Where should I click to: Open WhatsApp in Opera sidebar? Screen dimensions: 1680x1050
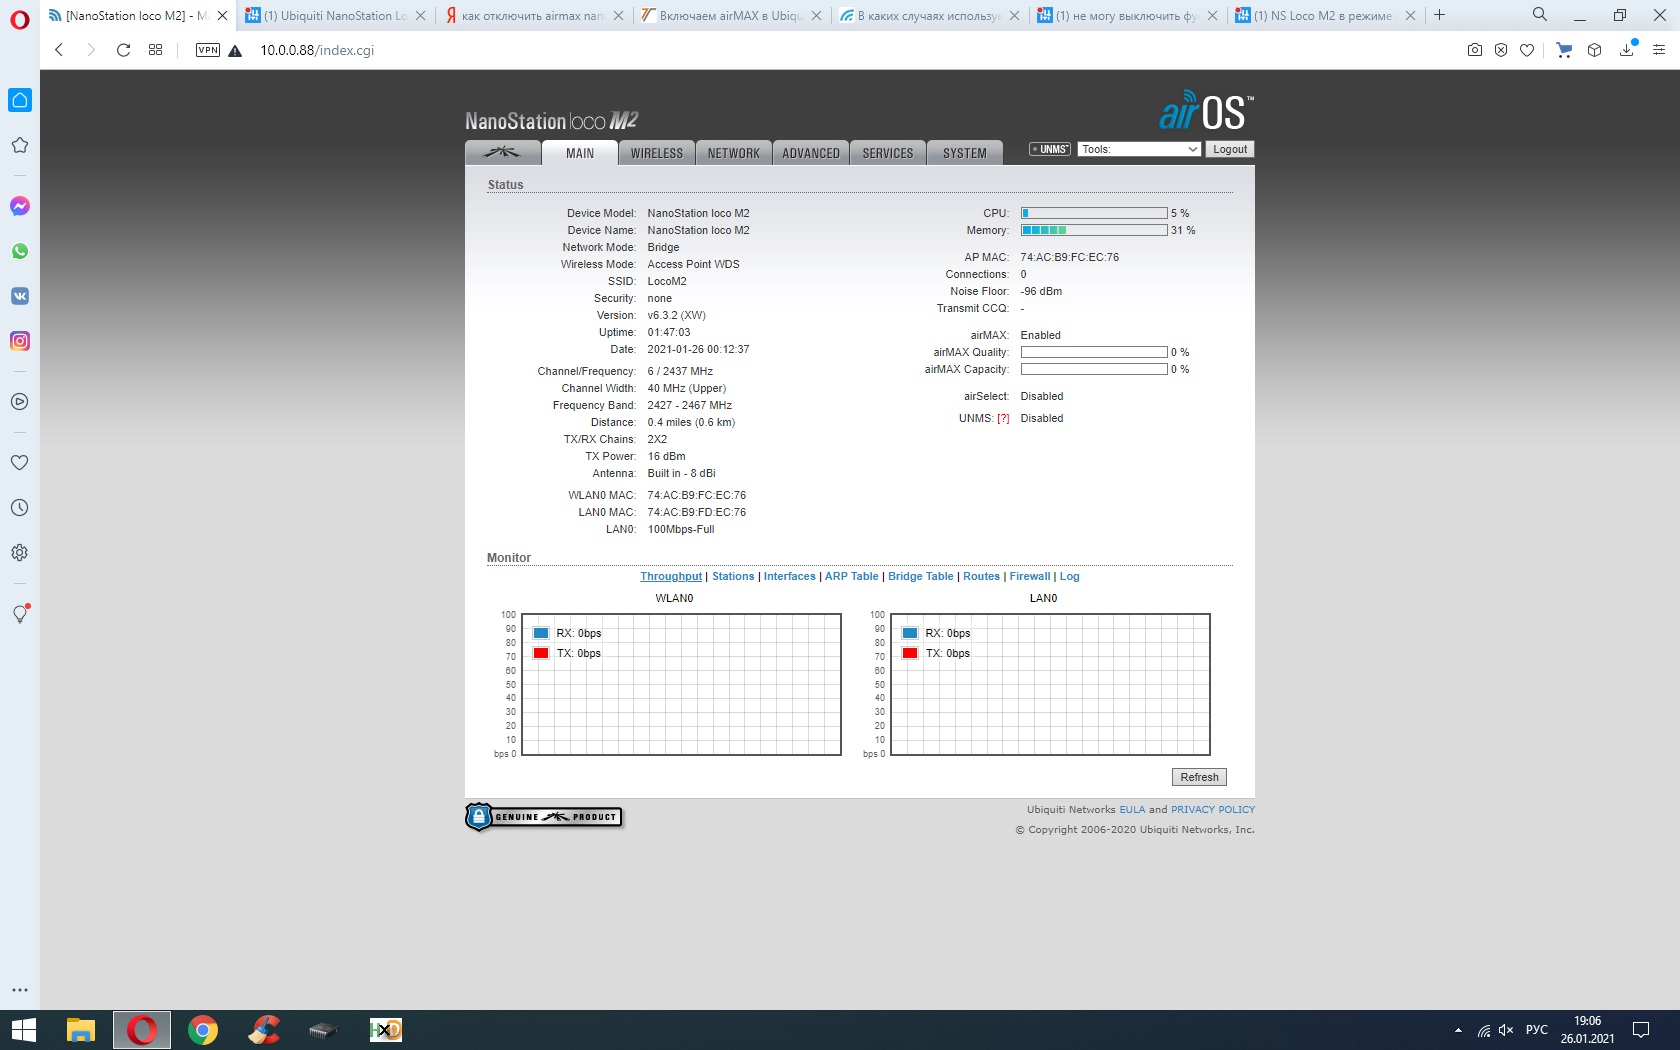[20, 251]
